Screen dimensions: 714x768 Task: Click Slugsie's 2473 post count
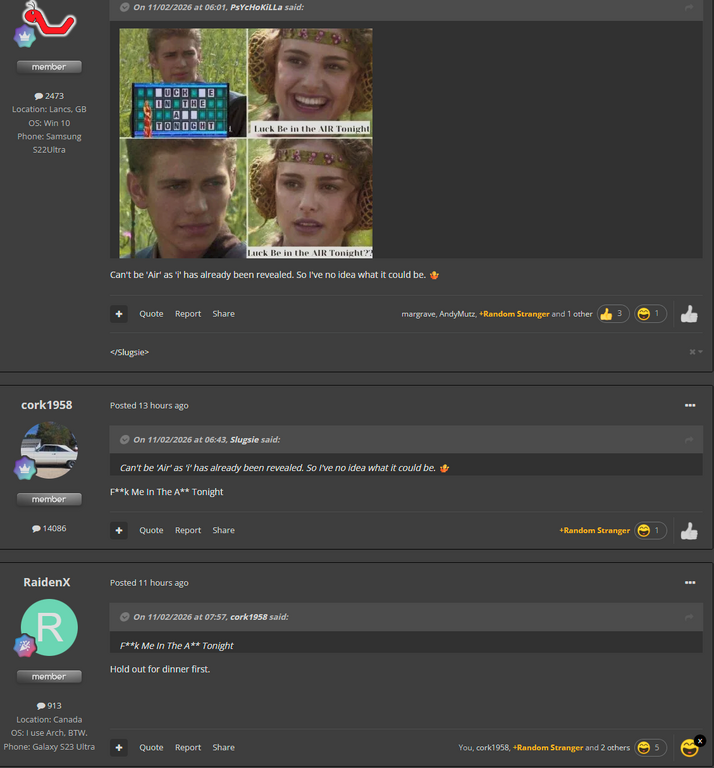pyautogui.click(x=49, y=96)
